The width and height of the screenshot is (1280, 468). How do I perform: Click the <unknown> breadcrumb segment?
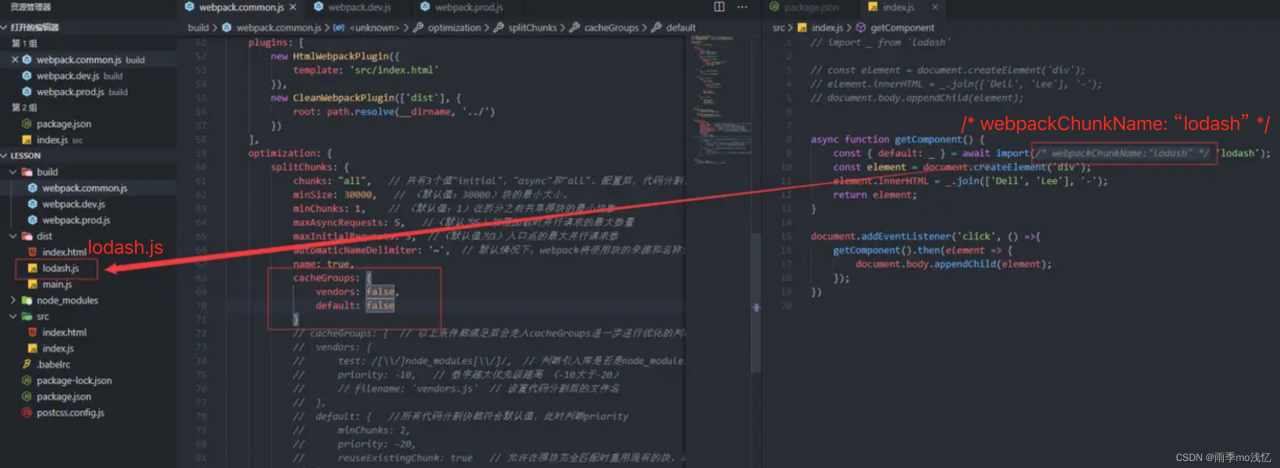click(367, 27)
